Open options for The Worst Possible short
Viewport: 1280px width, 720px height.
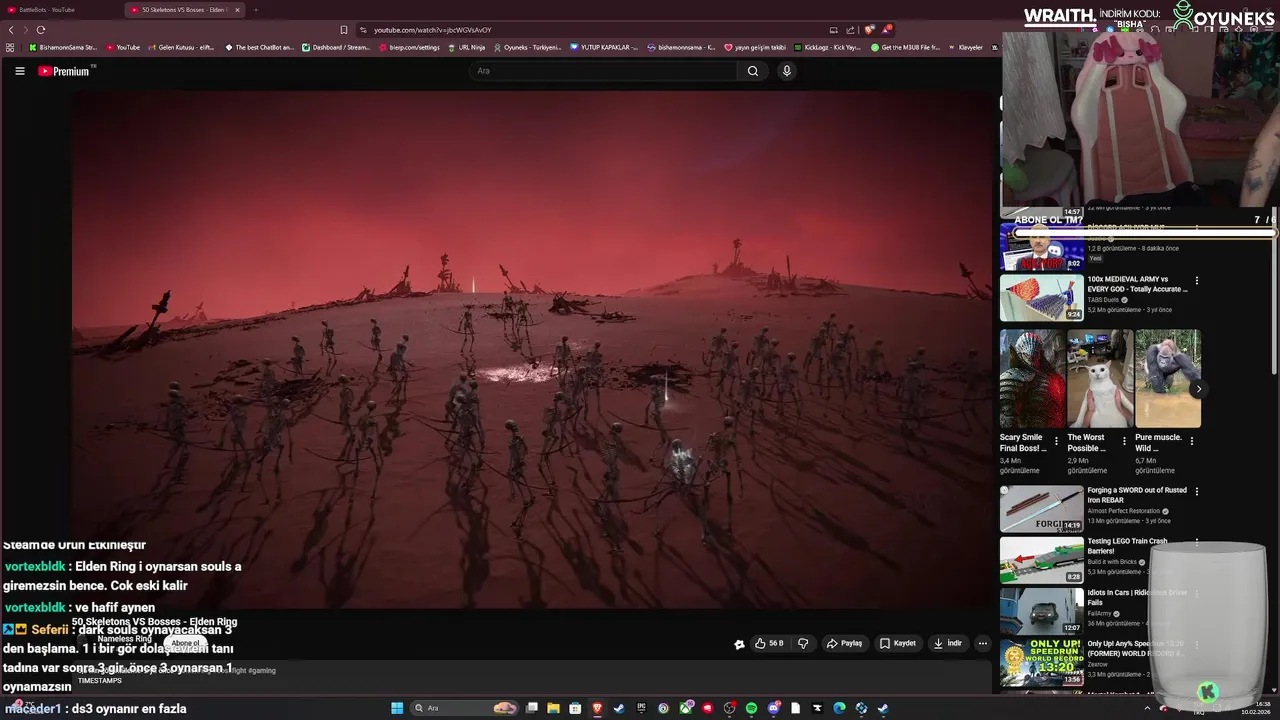[x=1124, y=441]
